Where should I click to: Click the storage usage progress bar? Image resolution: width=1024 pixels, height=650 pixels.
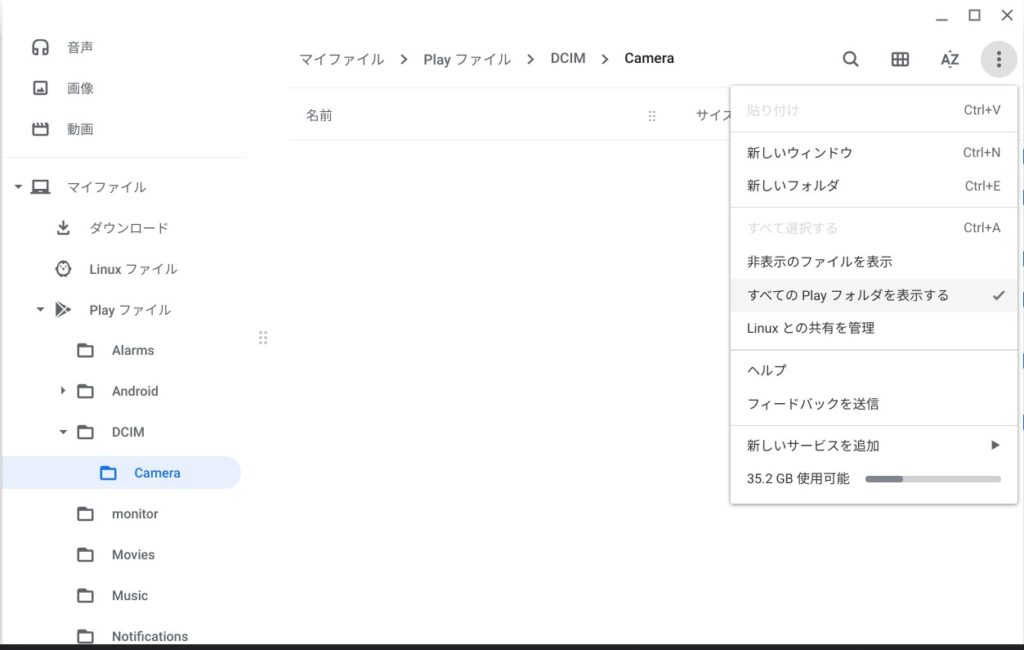(933, 479)
